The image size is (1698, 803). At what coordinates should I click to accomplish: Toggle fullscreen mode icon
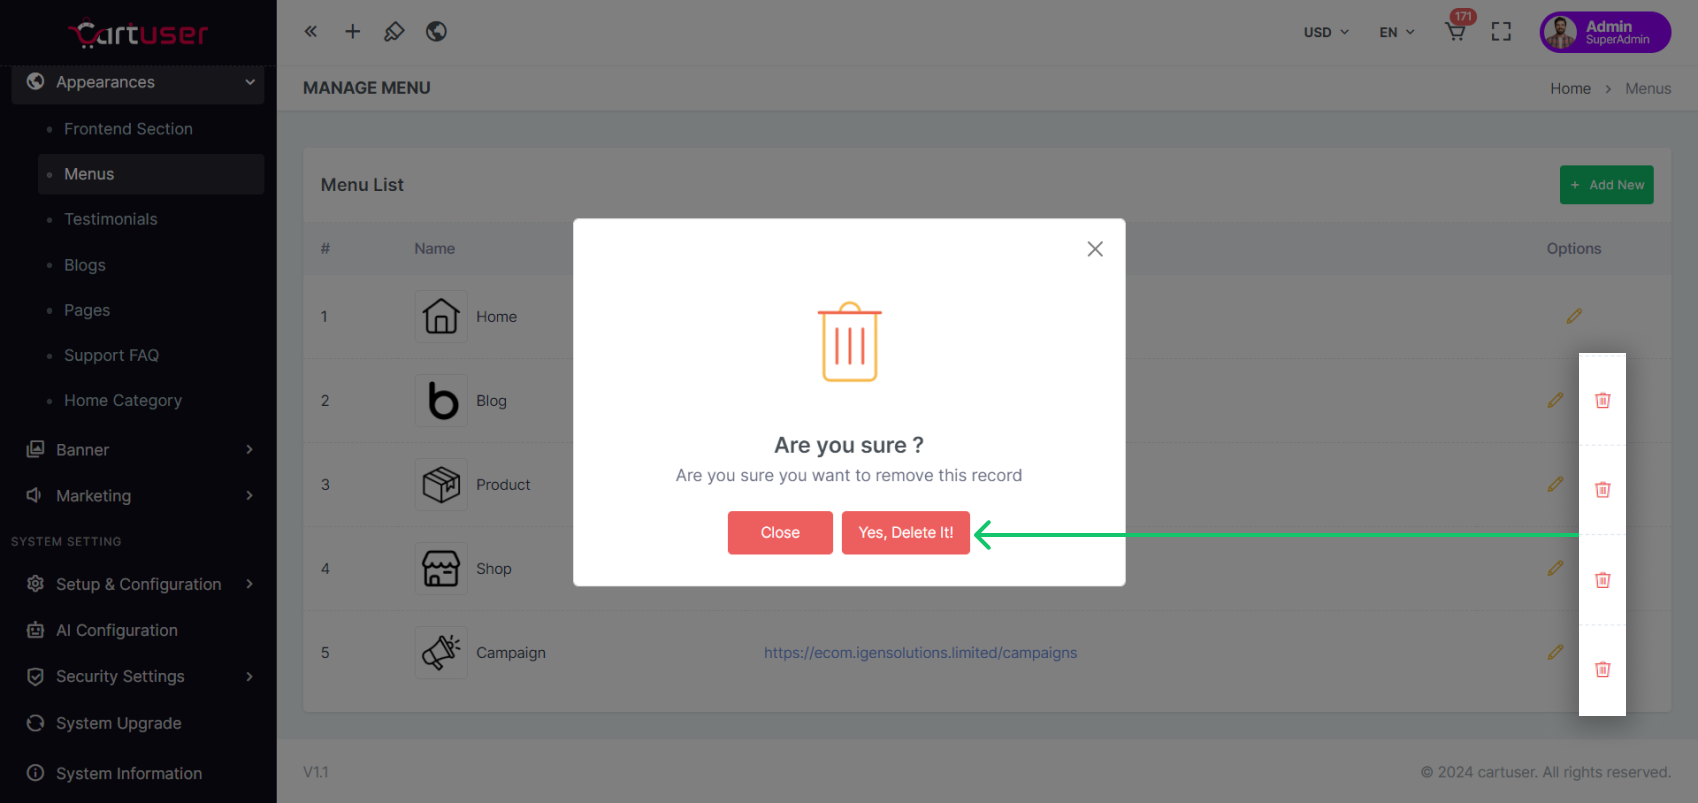(1501, 32)
